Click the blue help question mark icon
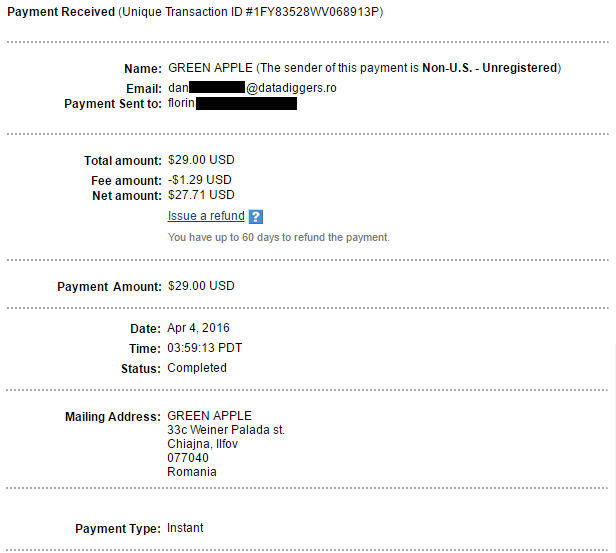616x553 pixels. [x=255, y=217]
